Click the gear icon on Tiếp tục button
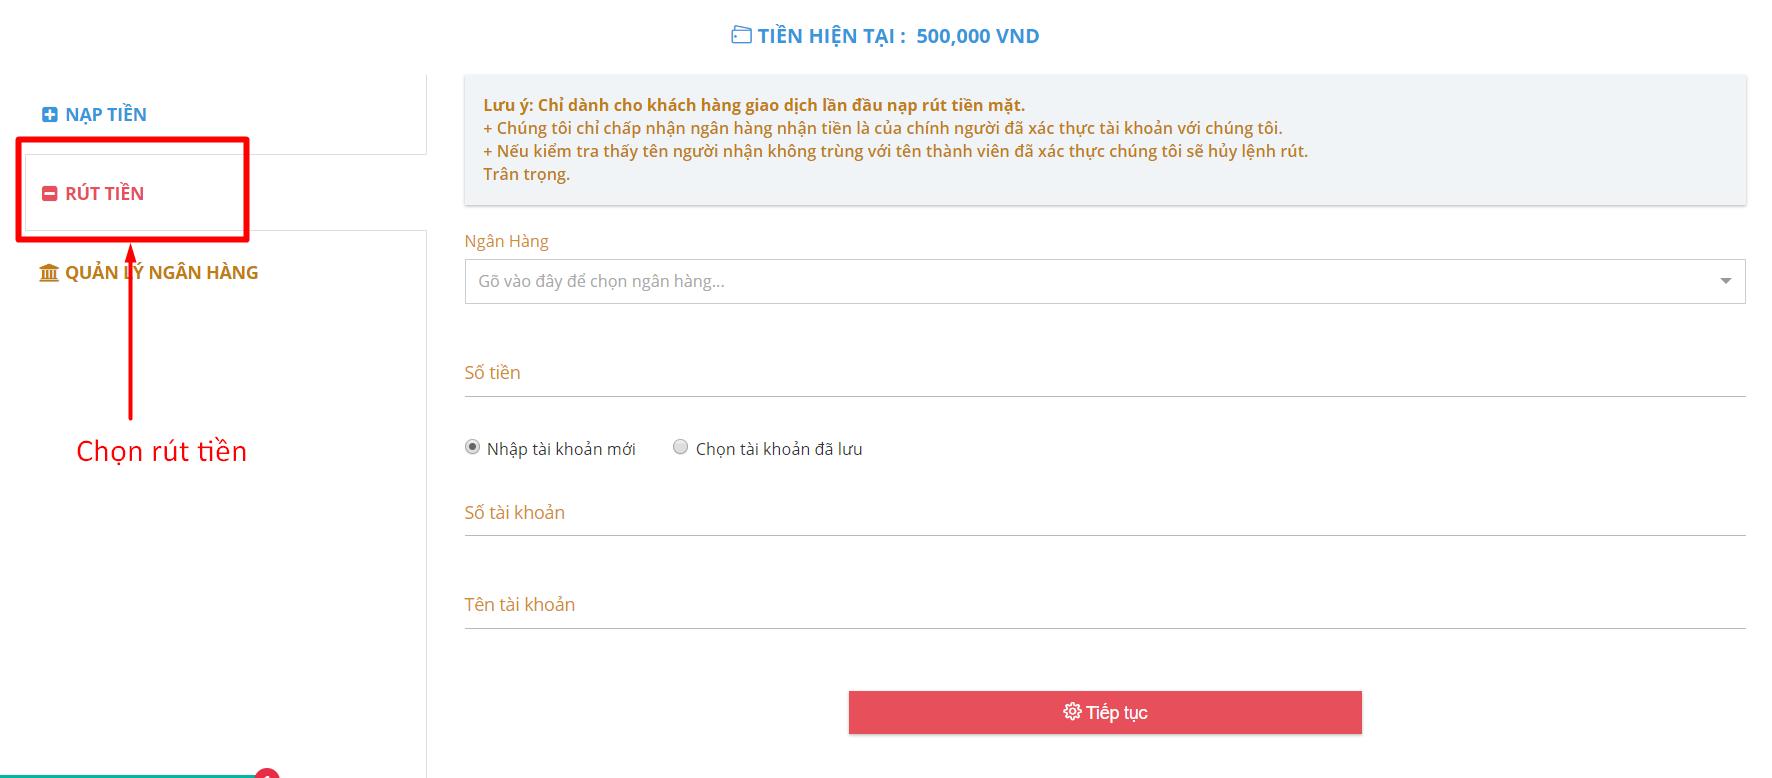Viewport: 1772px width, 778px height. click(x=1072, y=712)
